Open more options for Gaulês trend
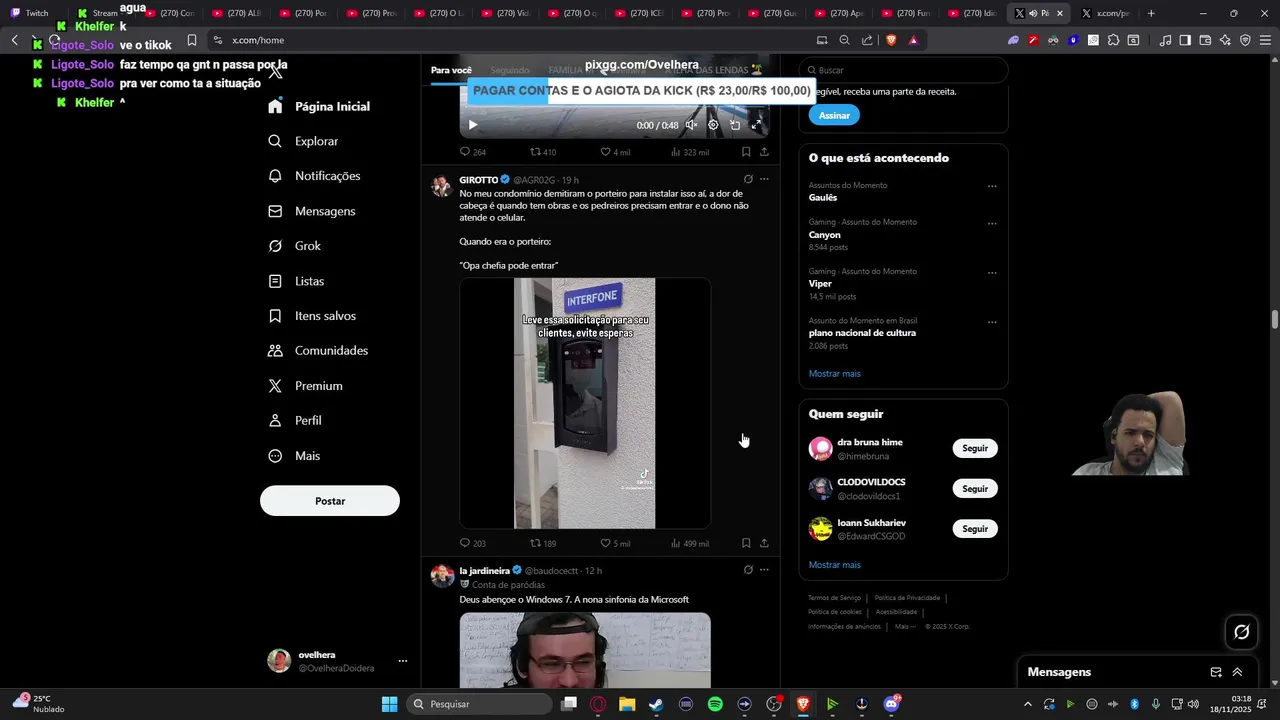 point(992,186)
